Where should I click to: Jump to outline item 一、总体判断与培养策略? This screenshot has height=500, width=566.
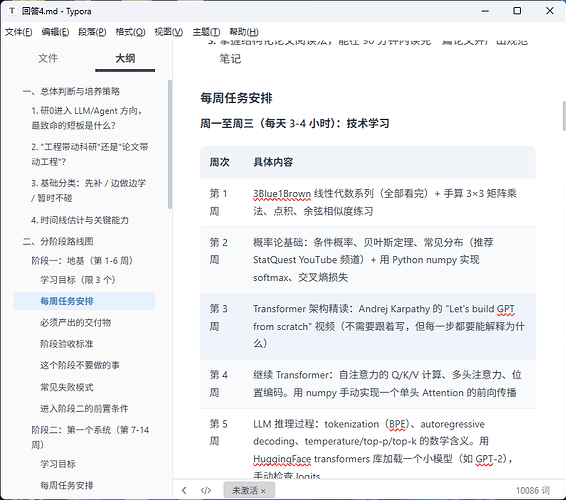tap(71, 91)
